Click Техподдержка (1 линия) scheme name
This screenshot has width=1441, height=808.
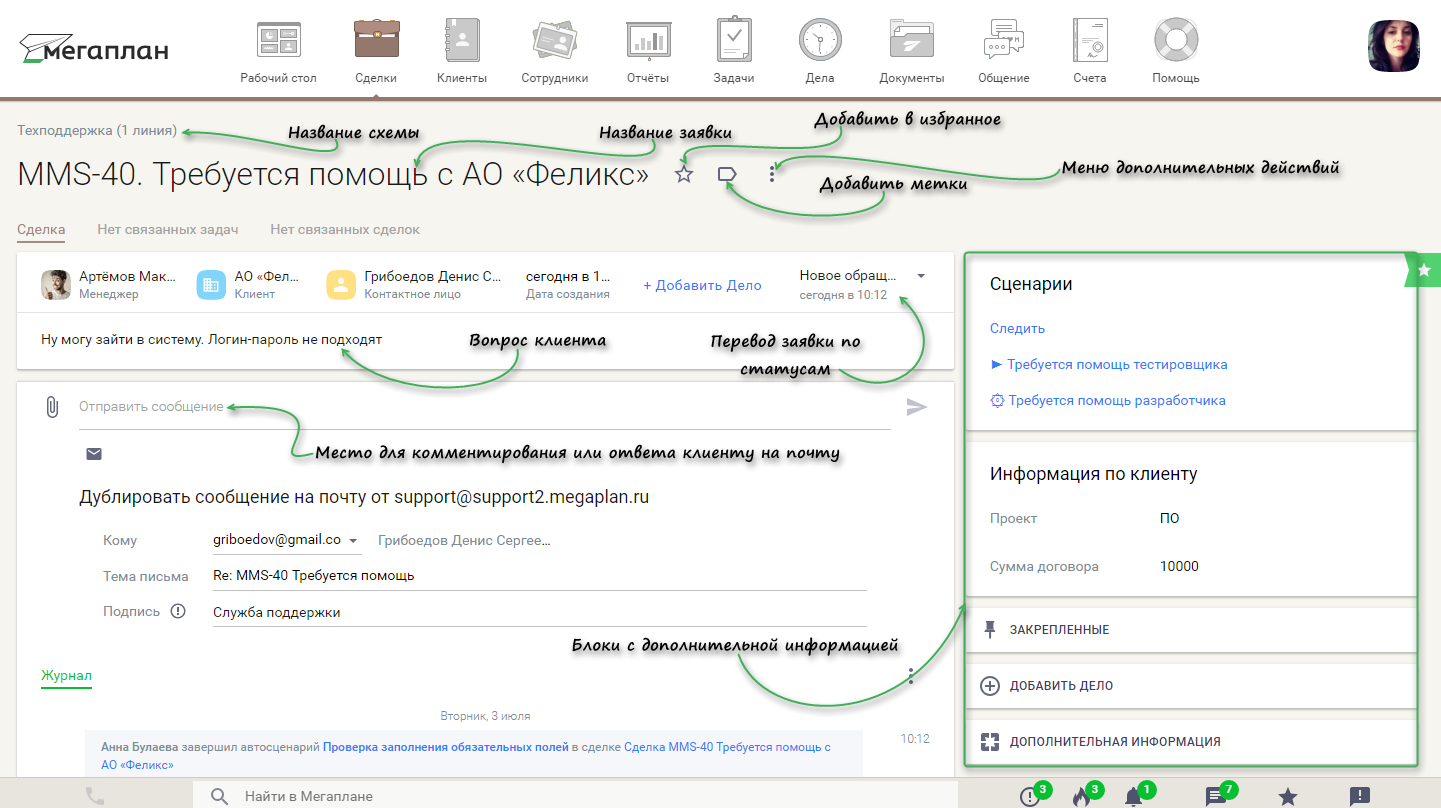(x=97, y=130)
